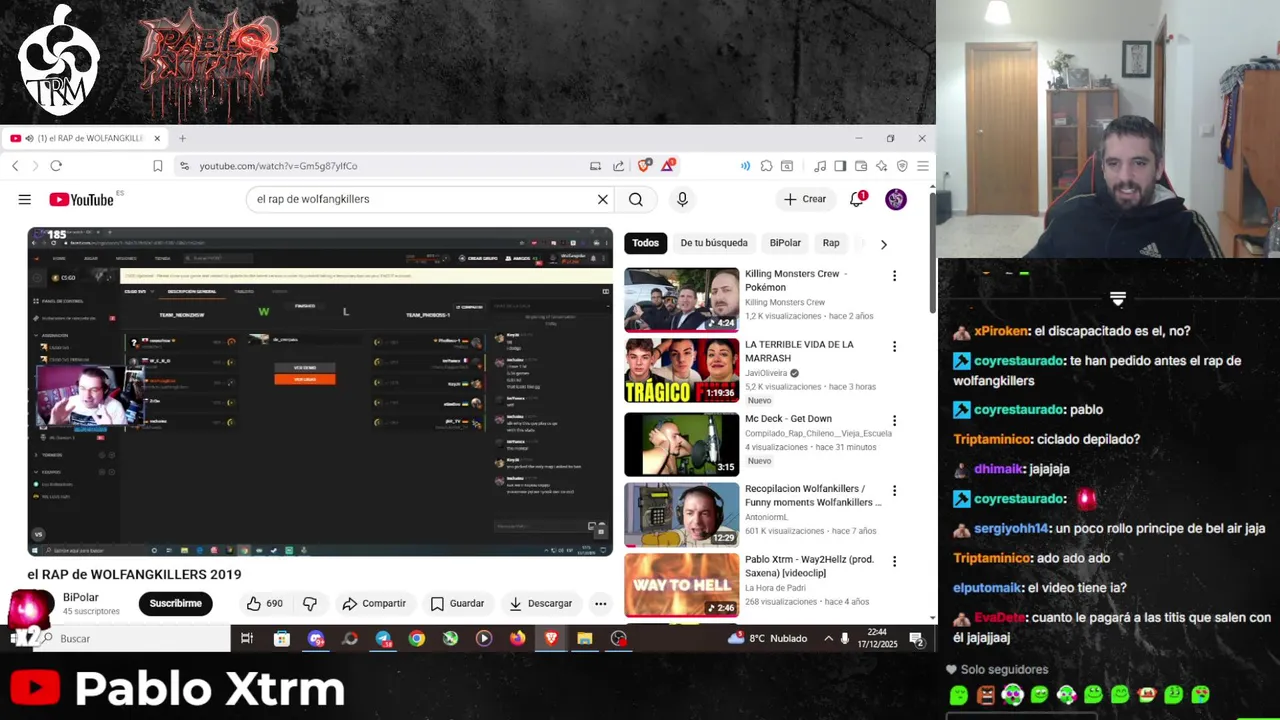
Task: Open options for Mc Deck Get Down
Action: 894,421
